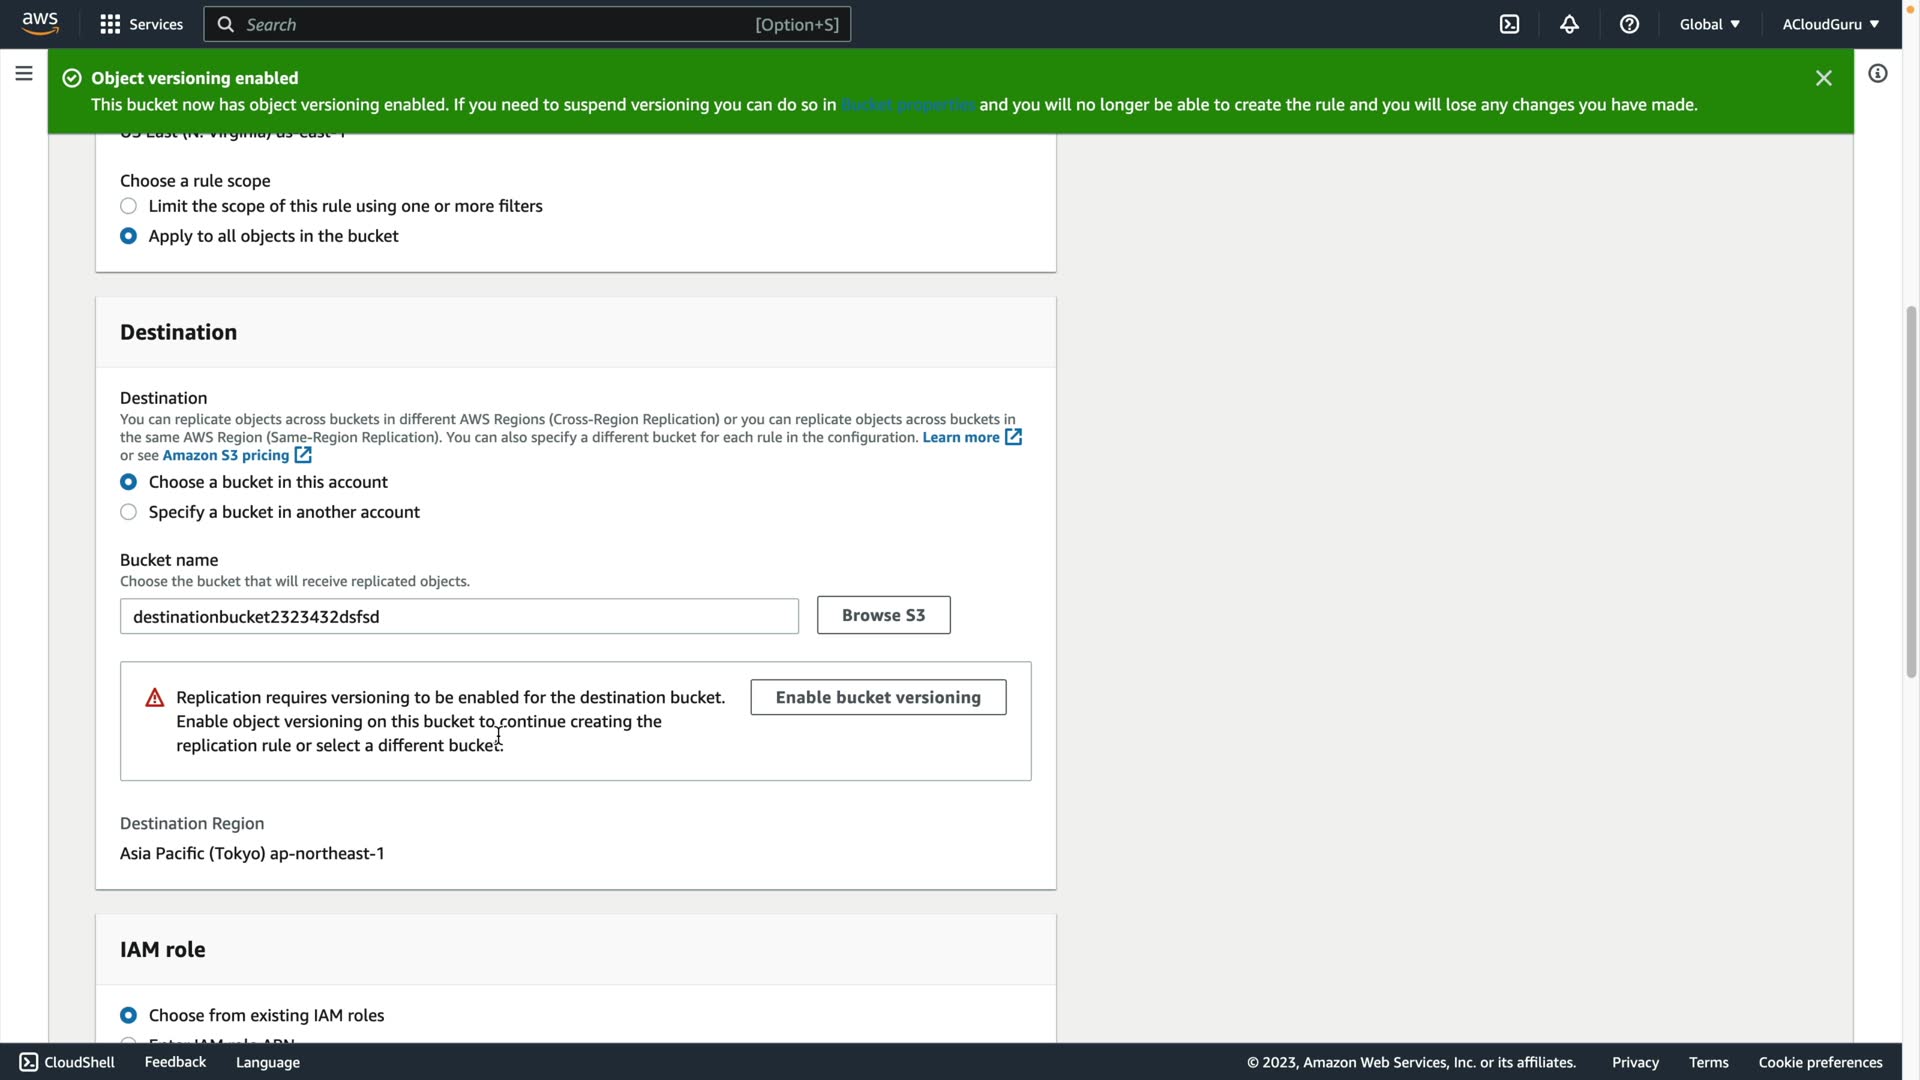This screenshot has width=1920, height=1080.
Task: Select Apply to all objects option
Action: (x=129, y=236)
